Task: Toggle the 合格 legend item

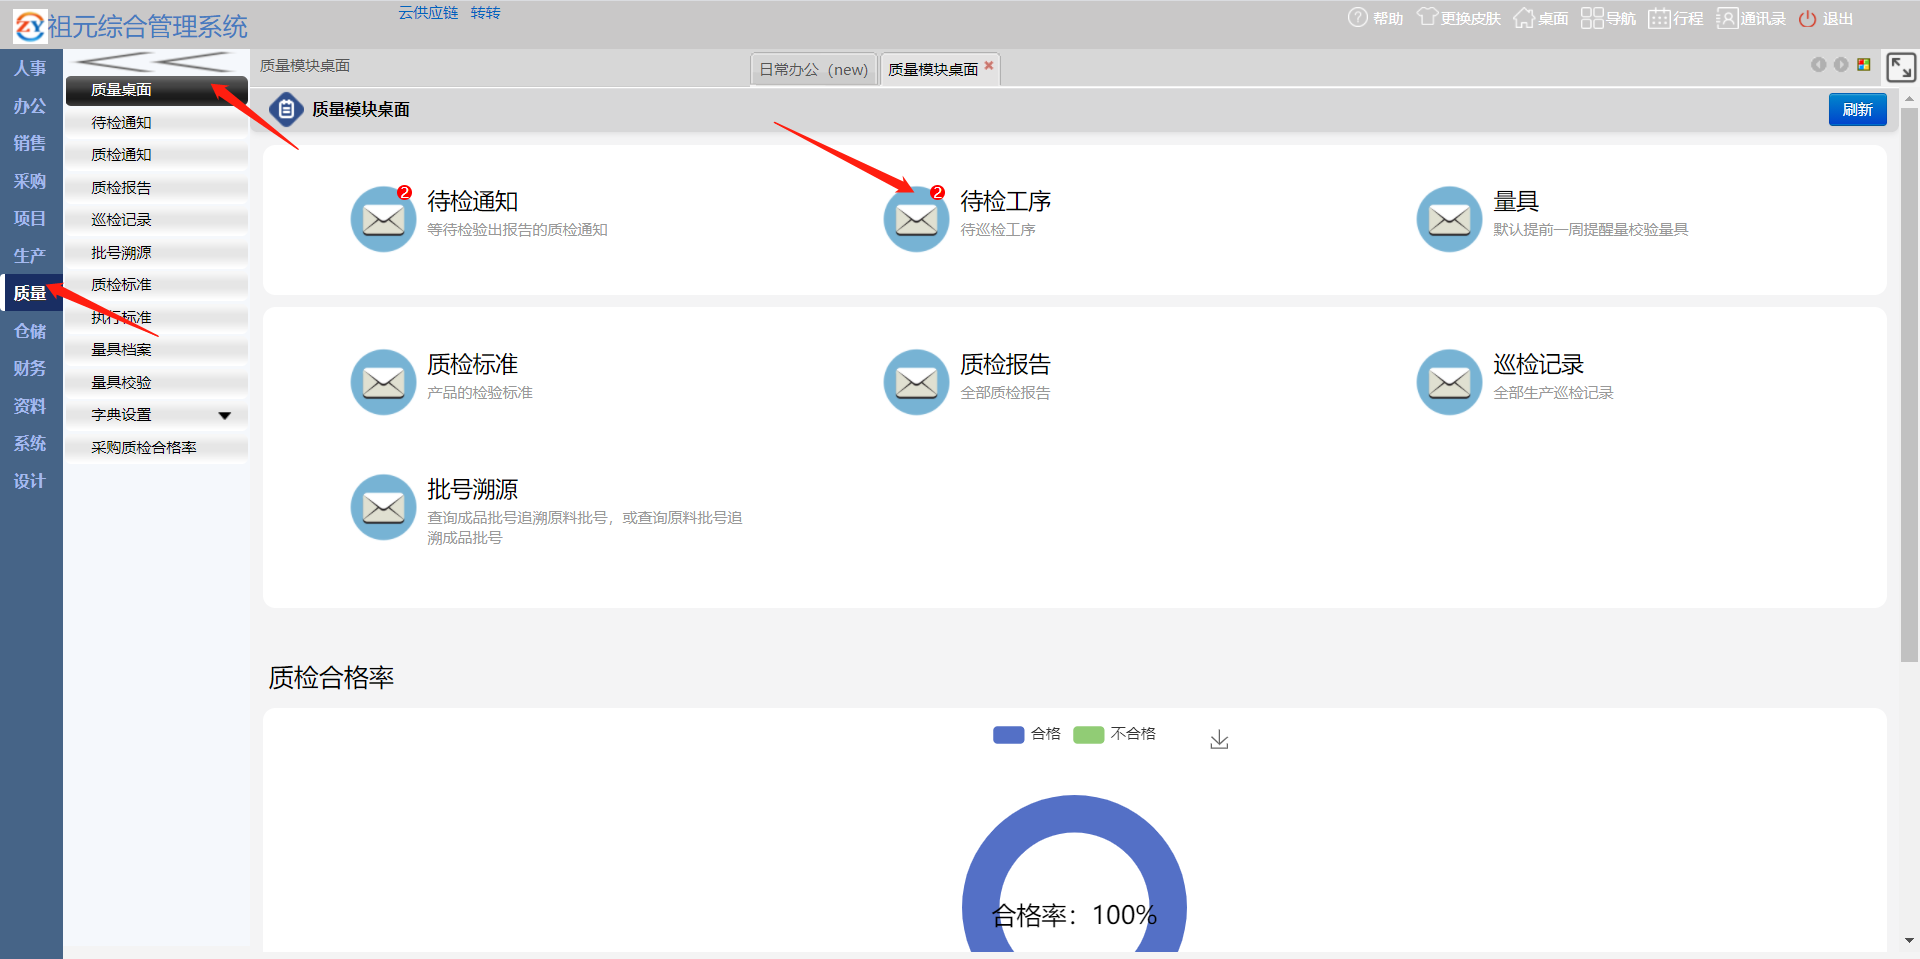Action: (1027, 734)
